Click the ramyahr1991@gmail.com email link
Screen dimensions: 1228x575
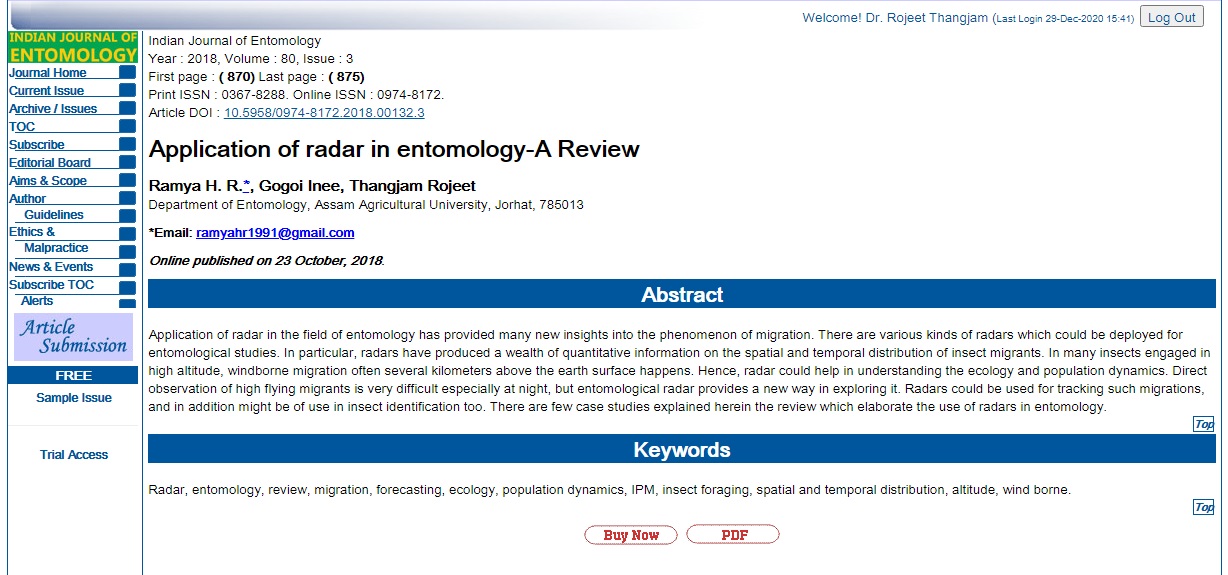tap(275, 233)
